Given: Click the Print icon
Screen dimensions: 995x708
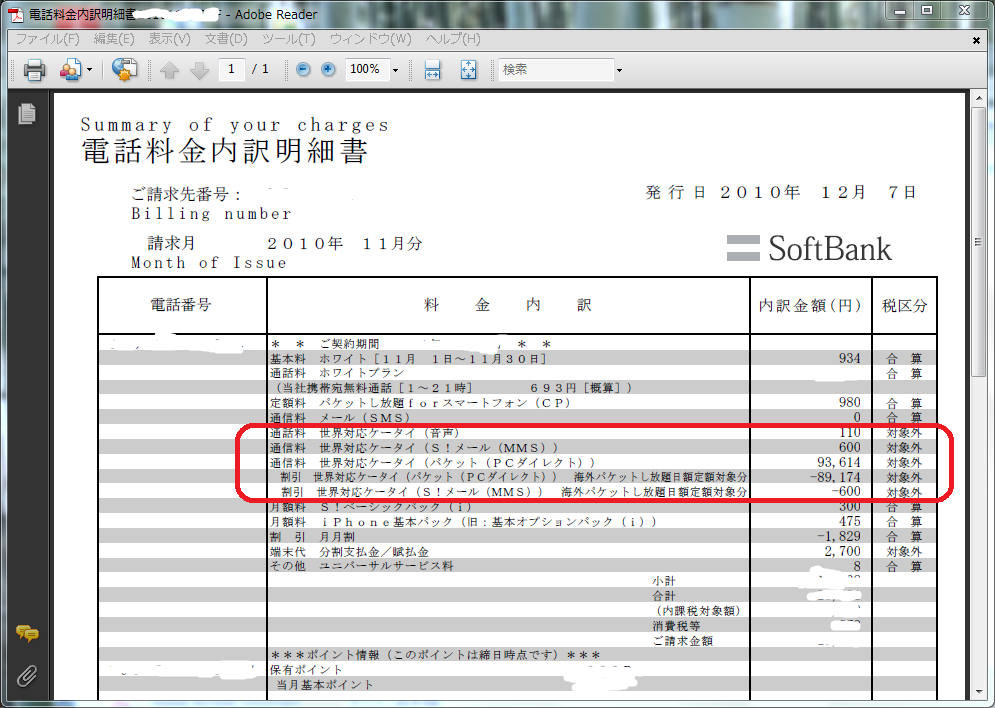Looking at the screenshot, I should 34,69.
